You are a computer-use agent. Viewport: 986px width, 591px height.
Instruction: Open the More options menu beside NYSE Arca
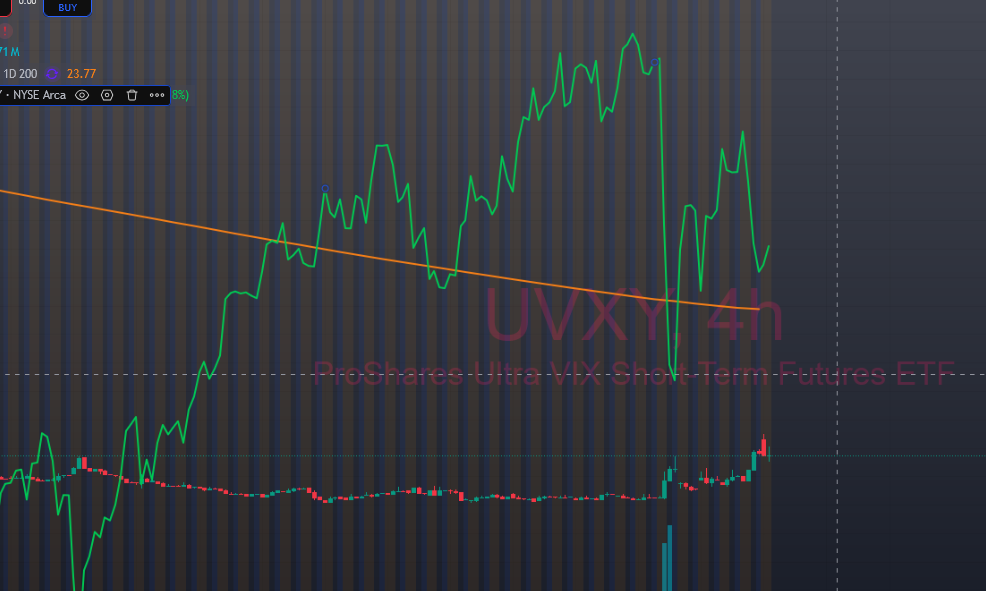point(157,95)
